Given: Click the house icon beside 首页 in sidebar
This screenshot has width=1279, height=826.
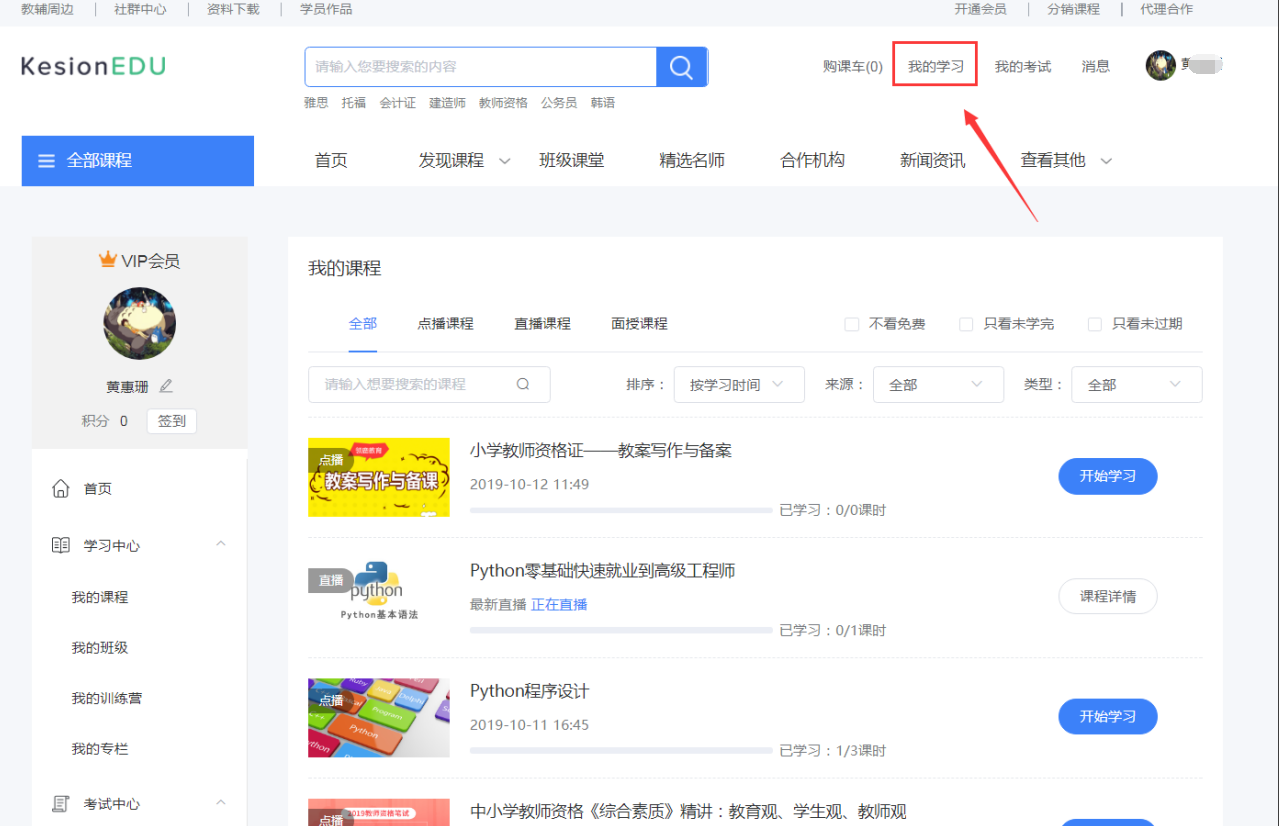Looking at the screenshot, I should [61, 489].
